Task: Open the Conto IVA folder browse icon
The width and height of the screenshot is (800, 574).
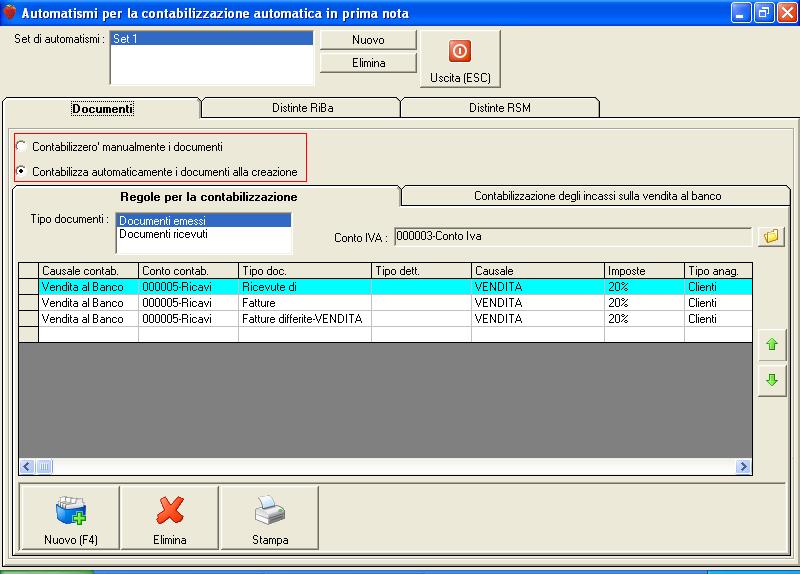Action: click(771, 236)
